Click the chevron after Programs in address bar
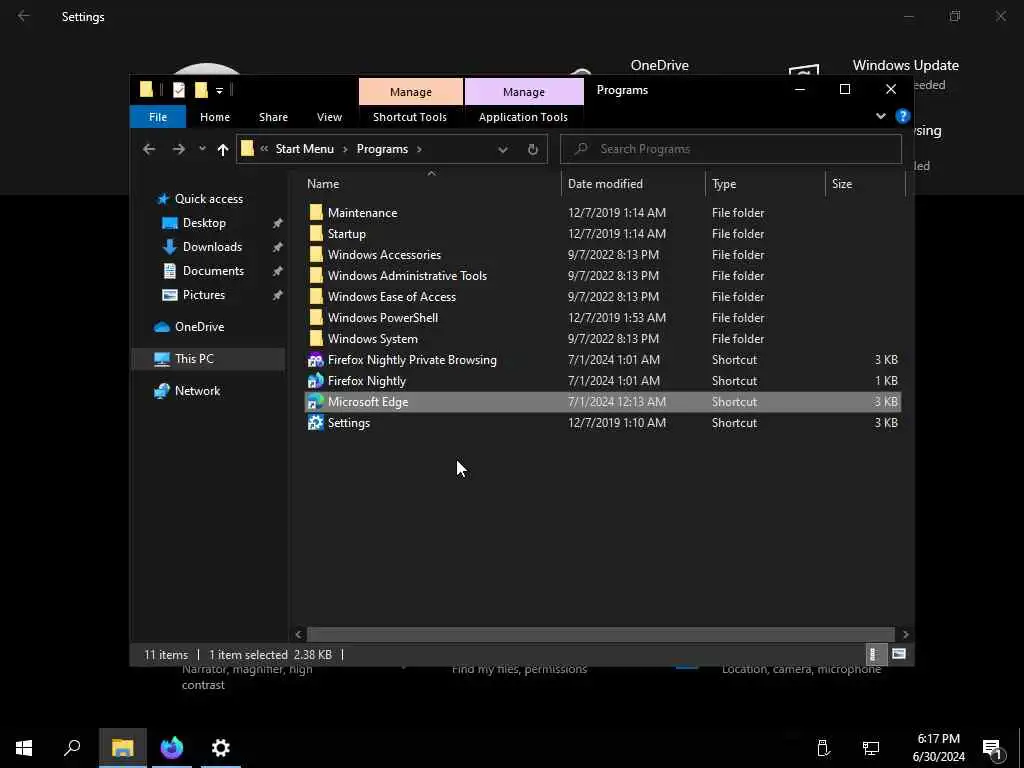Viewport: 1024px width, 768px height. coord(419,150)
